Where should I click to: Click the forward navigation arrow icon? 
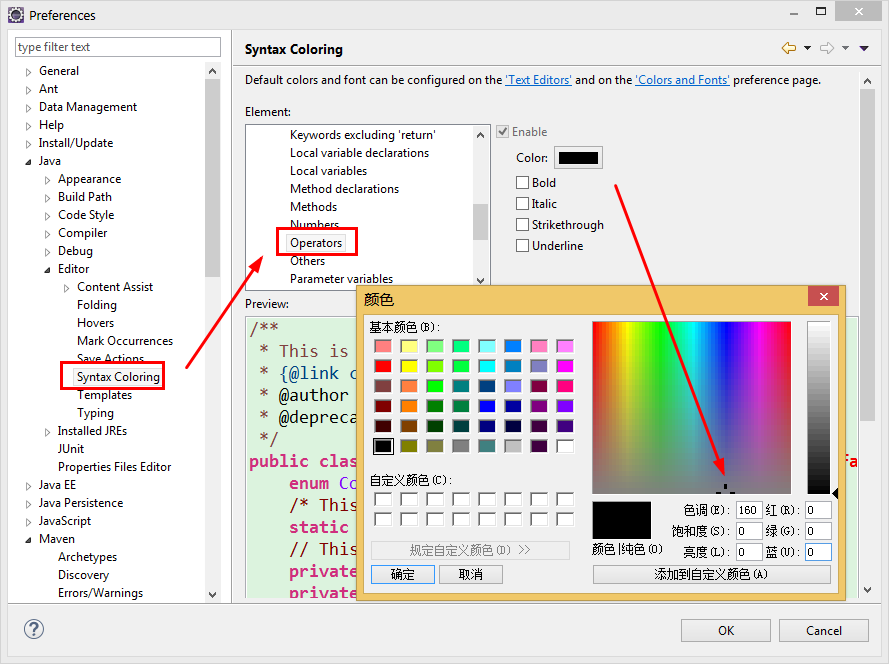pyautogui.click(x=827, y=48)
